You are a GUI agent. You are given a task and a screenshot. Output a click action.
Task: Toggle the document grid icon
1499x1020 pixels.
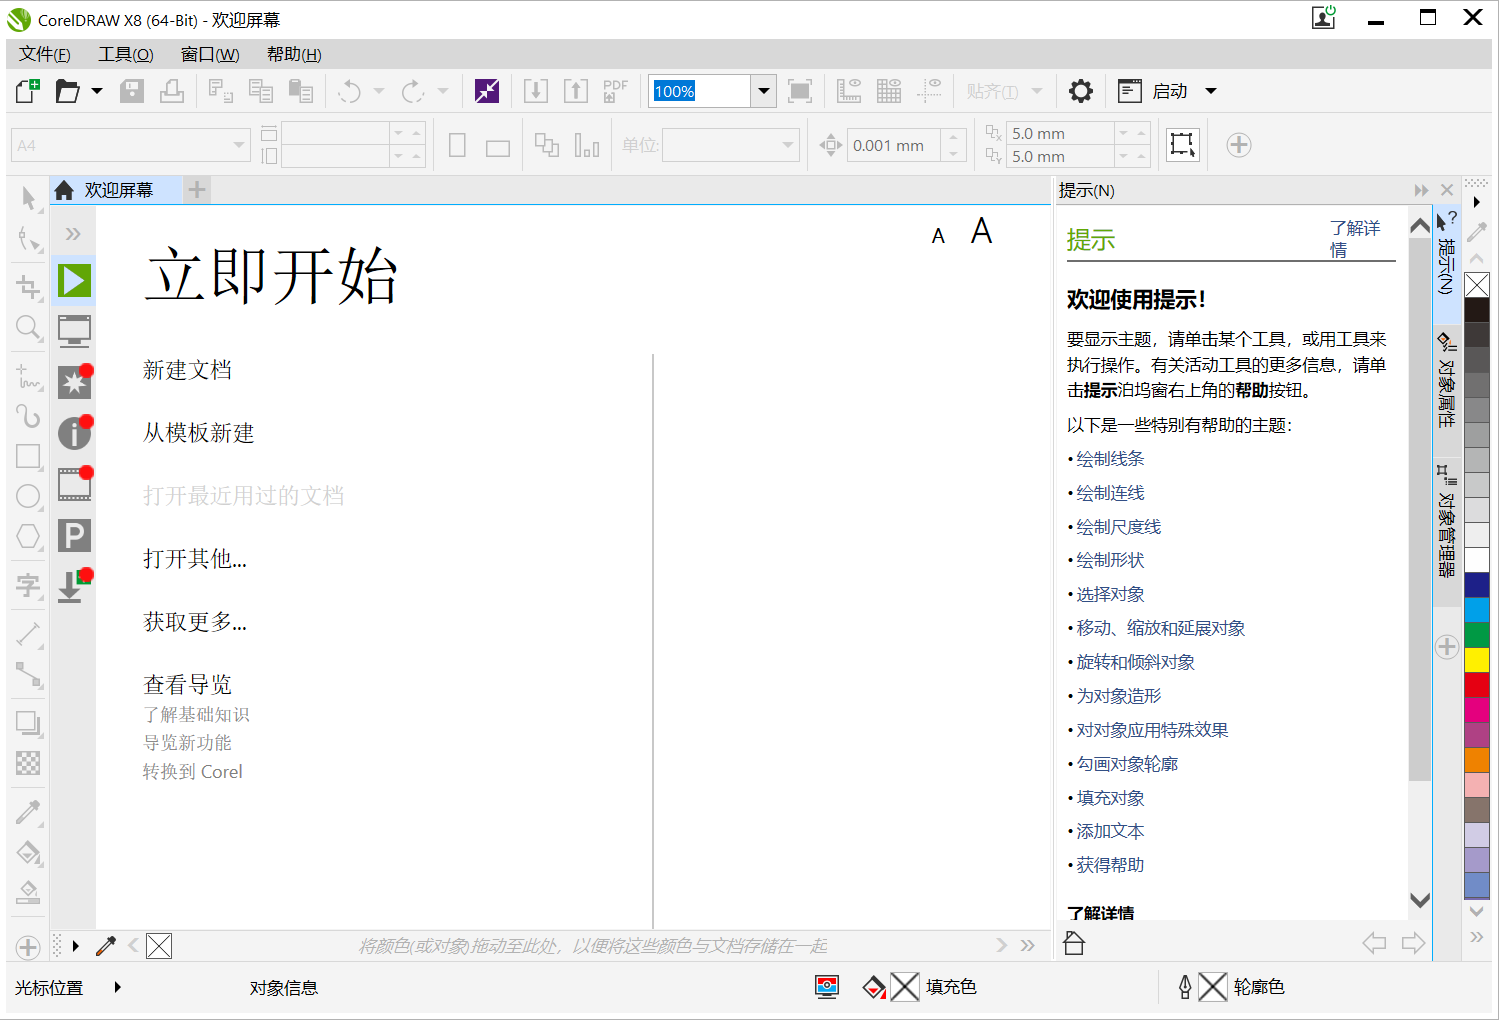889,91
